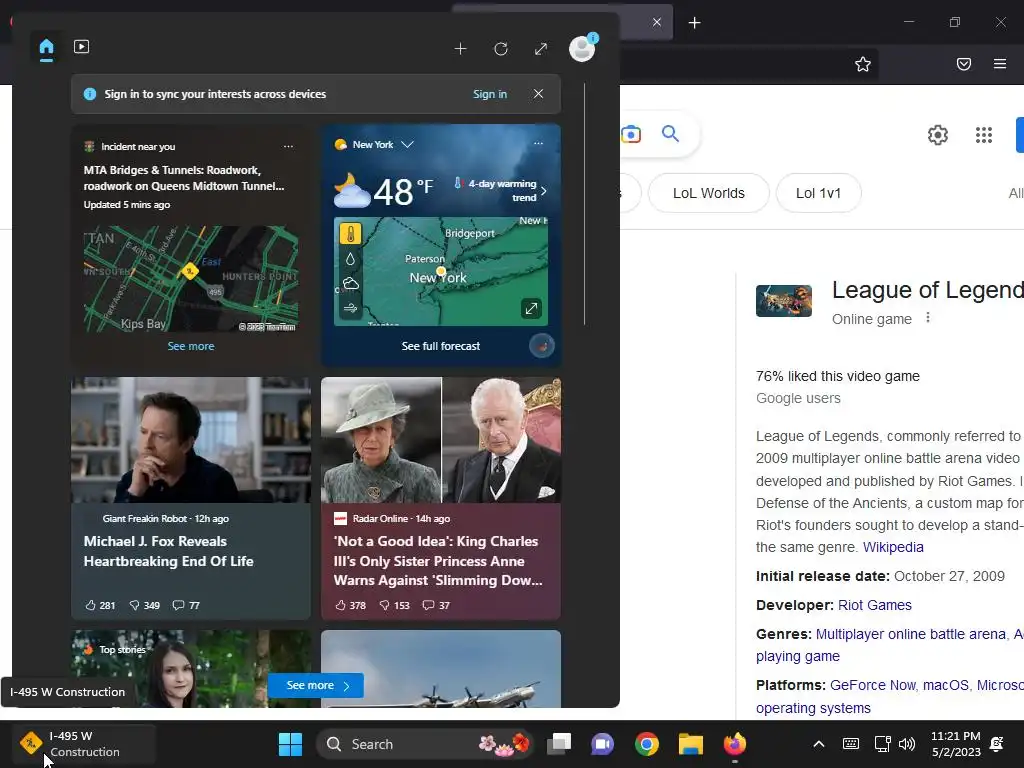Open the I-495 W Construction taskbar widget
The image size is (1024, 768).
pos(84,744)
